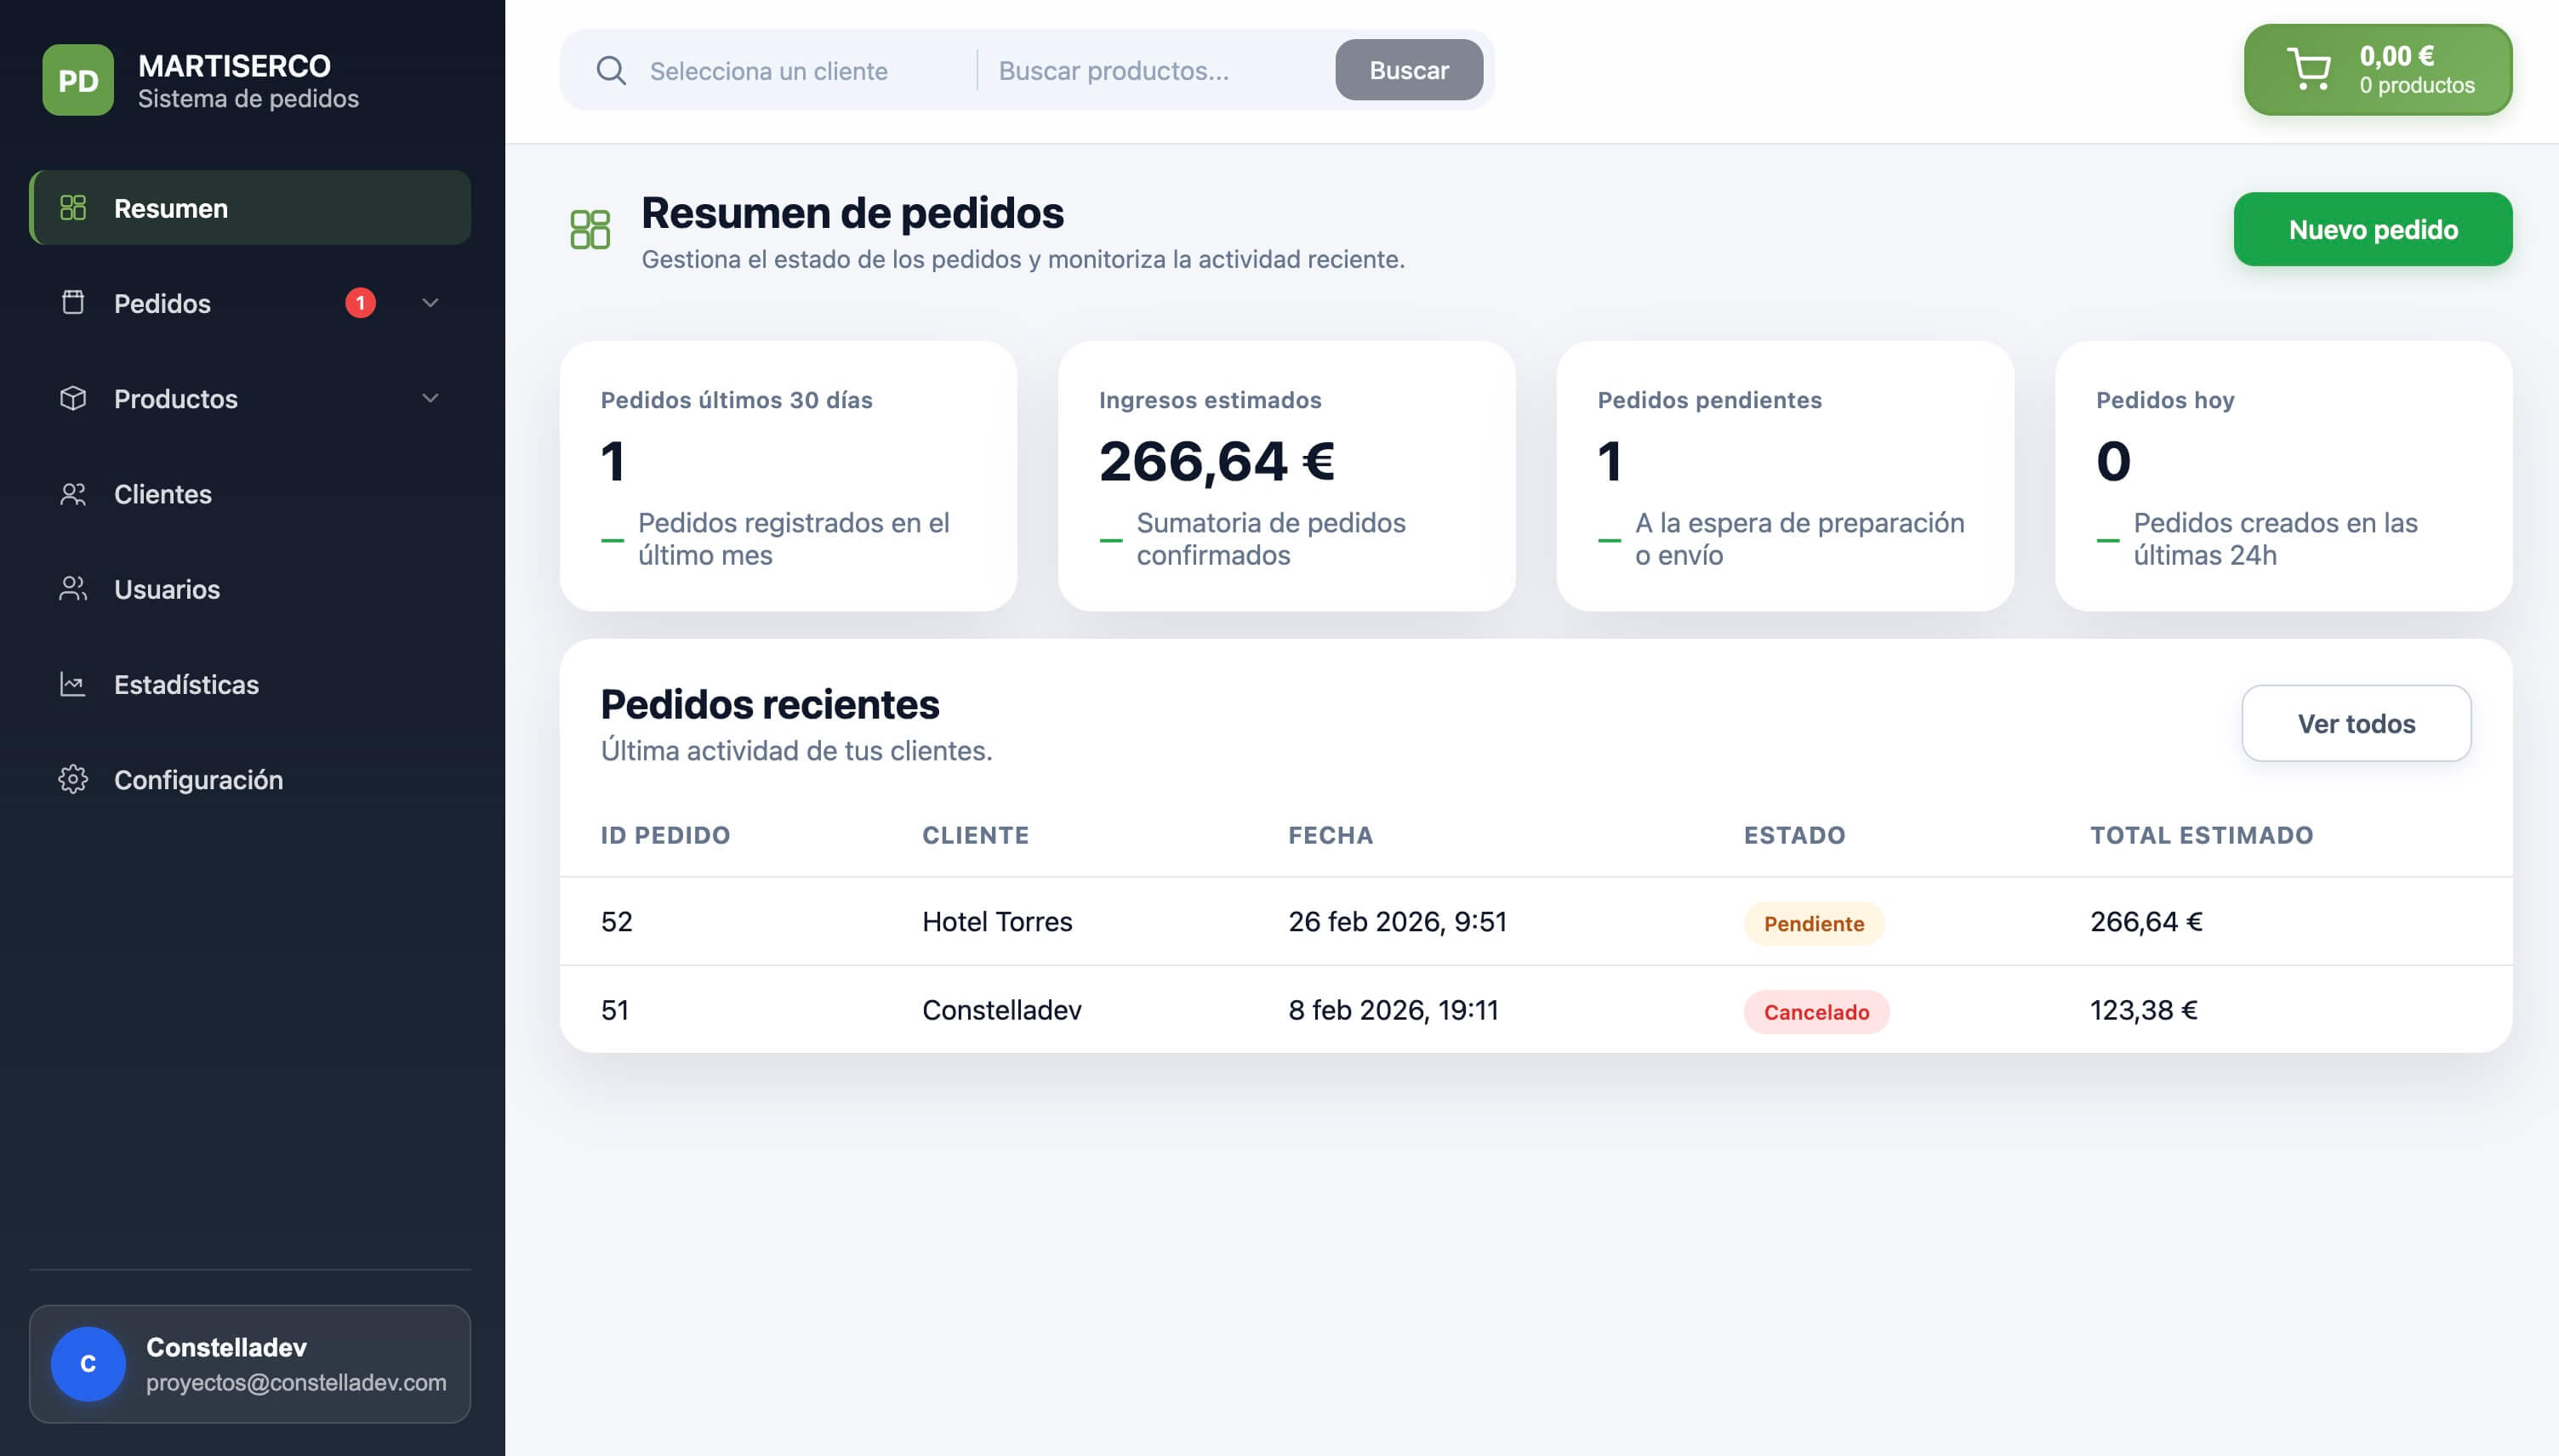Image resolution: width=2559 pixels, height=1456 pixels.
Task: Open Configuración from the sidebar menu
Action: point(198,779)
